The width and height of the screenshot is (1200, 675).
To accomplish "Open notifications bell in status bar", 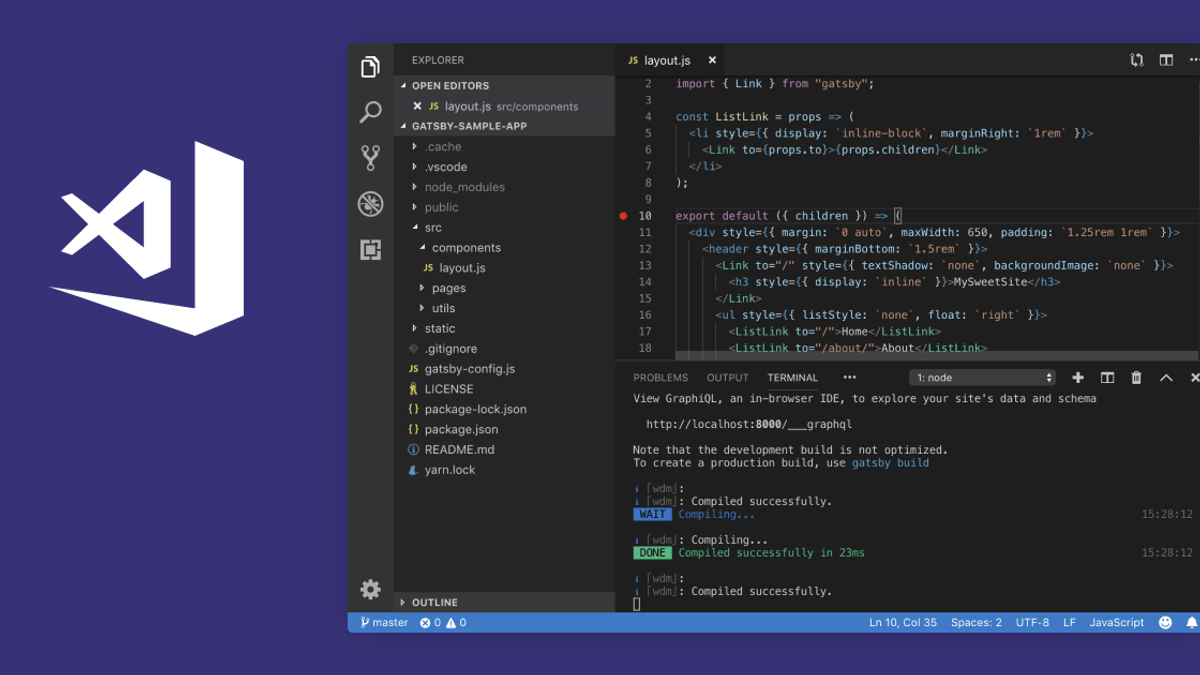I will 1192,622.
